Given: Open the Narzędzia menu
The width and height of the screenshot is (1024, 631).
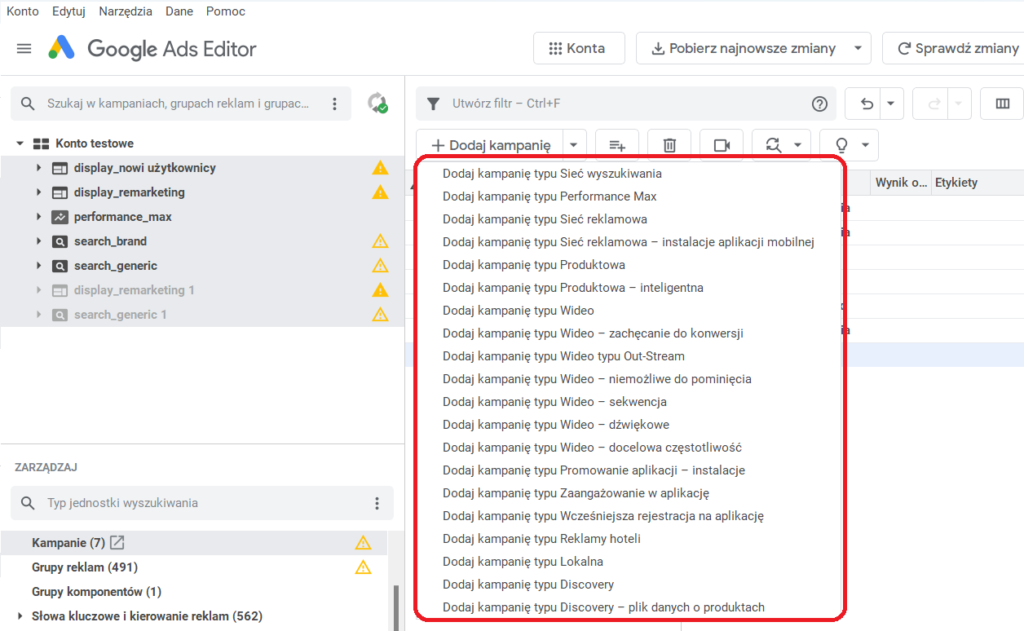Looking at the screenshot, I should click(x=125, y=11).
